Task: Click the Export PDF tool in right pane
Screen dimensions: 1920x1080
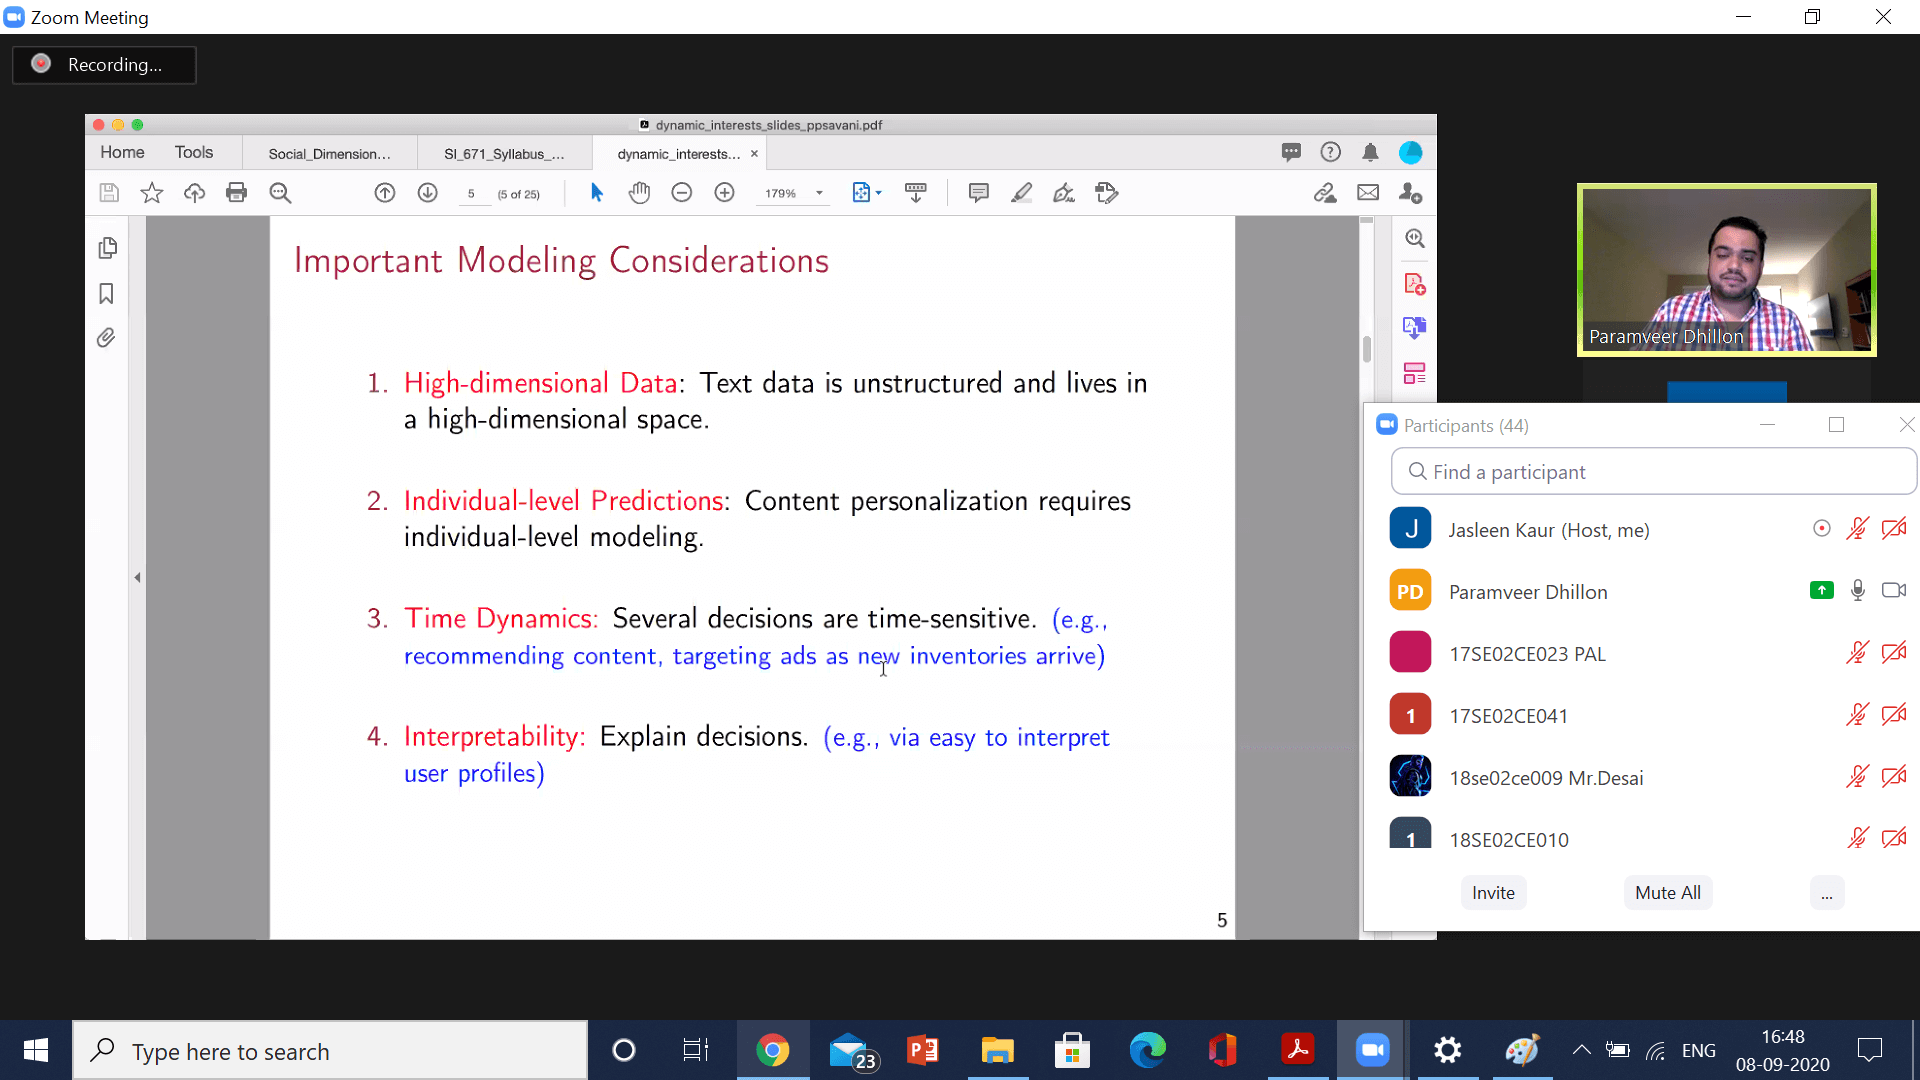Action: (x=1414, y=328)
